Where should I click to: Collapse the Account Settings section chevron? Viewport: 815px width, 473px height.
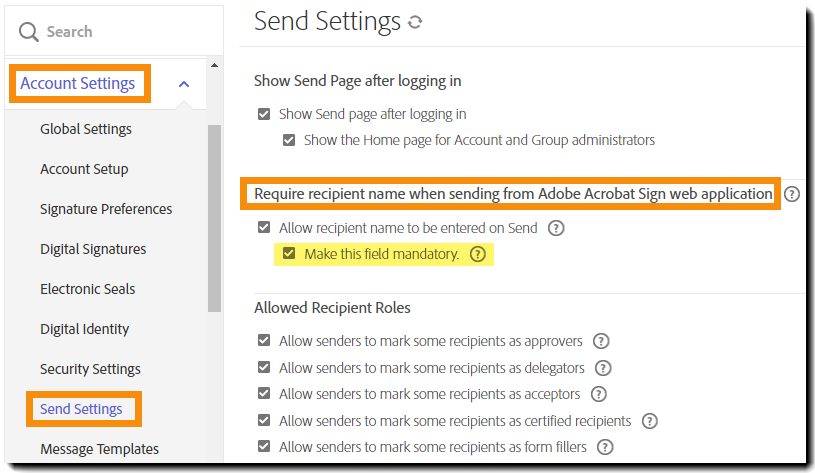[184, 84]
